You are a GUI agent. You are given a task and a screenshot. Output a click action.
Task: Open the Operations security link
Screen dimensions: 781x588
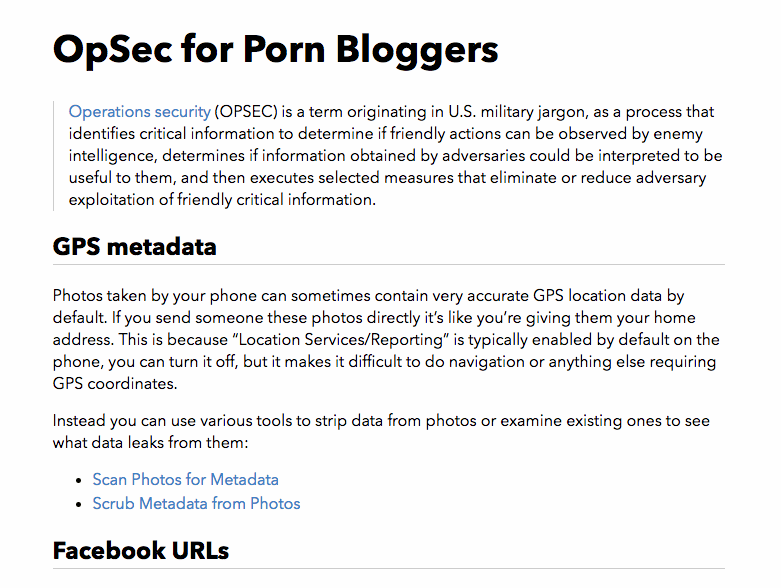139,112
